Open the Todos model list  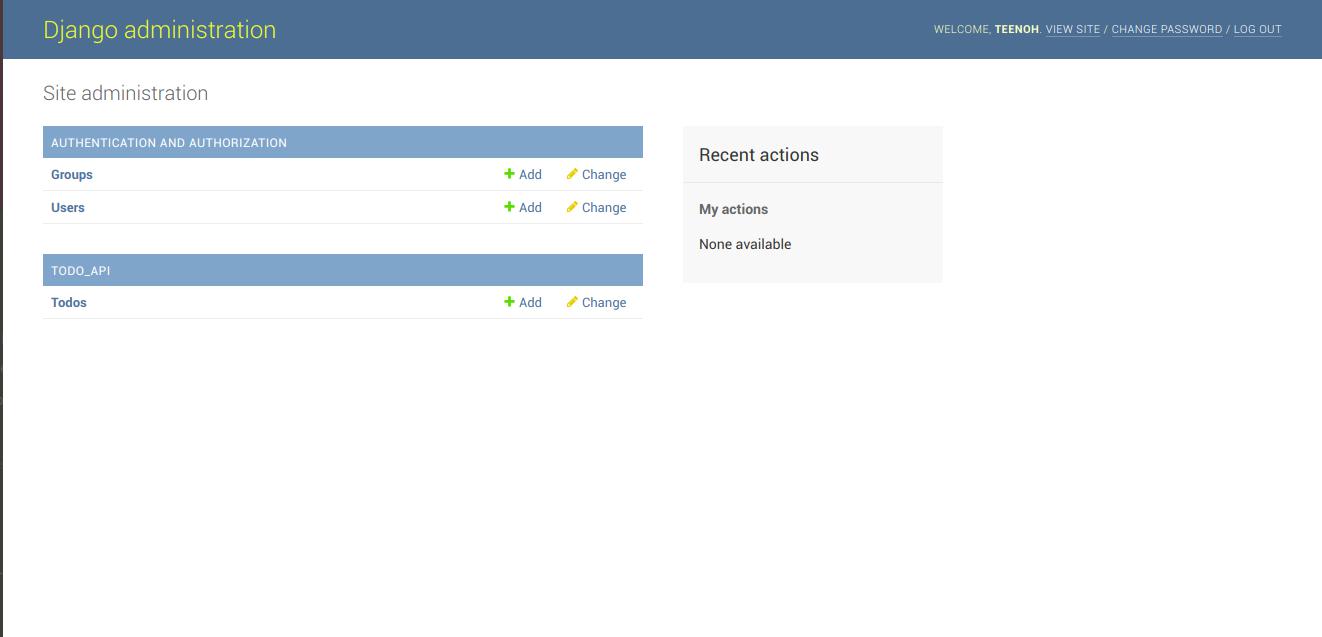coord(68,302)
